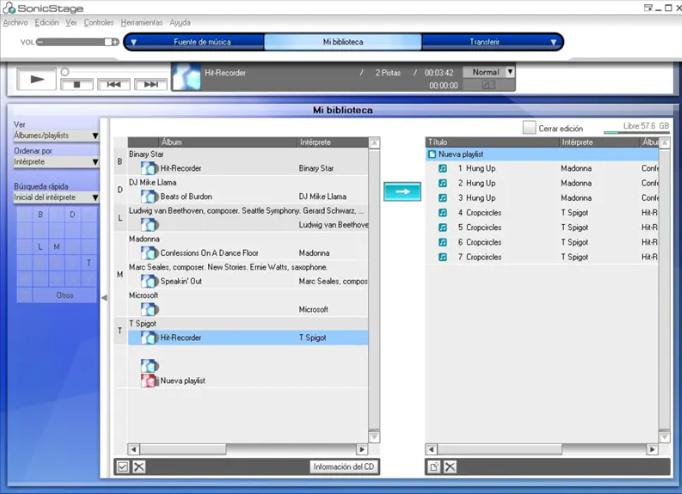The height and width of the screenshot is (494, 682).
Task: Filter artists by Otros
Action: click(x=64, y=295)
